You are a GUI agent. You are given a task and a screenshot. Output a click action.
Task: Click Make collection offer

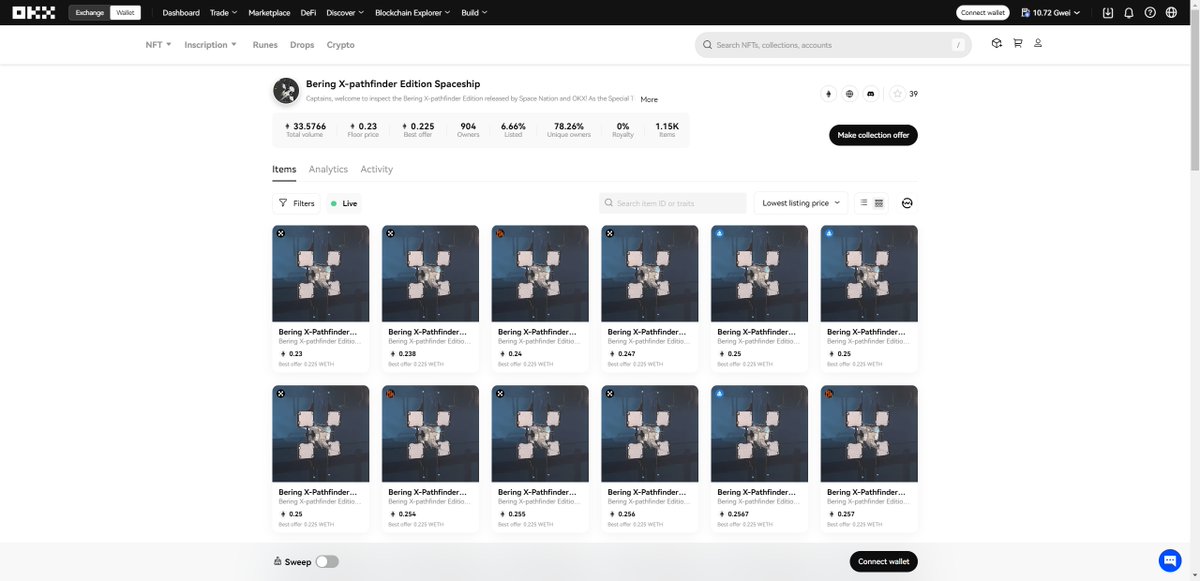click(x=873, y=135)
